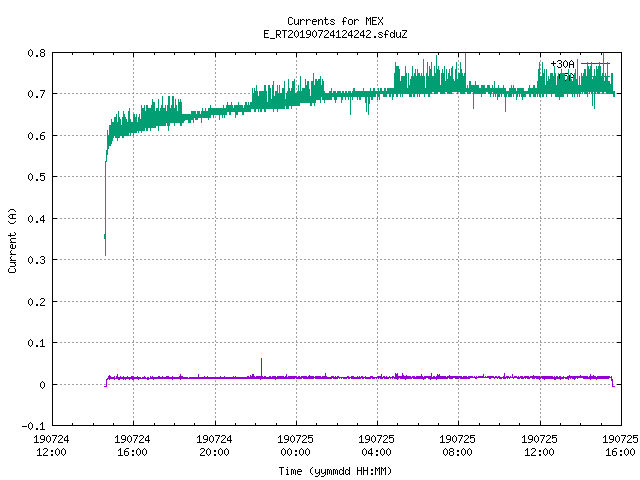Click the x-axis label '190725 04:00'

(376, 445)
